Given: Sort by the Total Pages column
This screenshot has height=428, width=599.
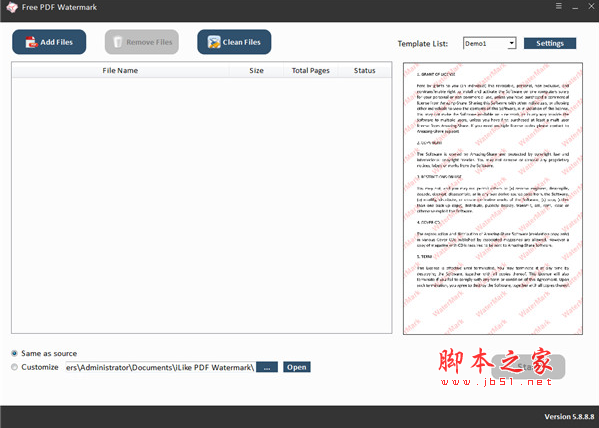Looking at the screenshot, I should click(x=310, y=70).
